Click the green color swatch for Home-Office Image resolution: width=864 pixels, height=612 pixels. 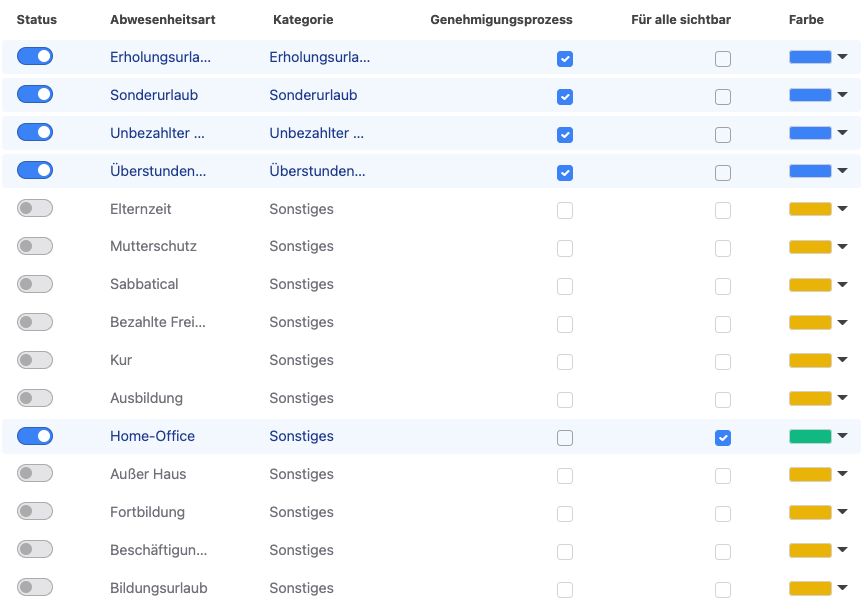click(x=812, y=436)
